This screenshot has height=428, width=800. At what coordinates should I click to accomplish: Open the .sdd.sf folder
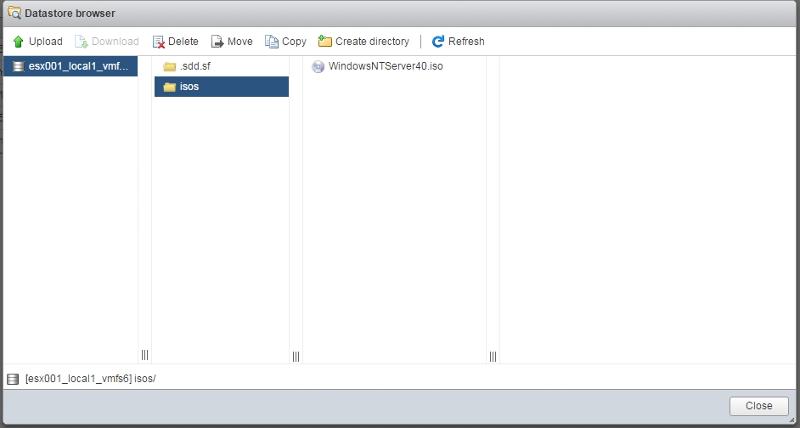[194, 67]
